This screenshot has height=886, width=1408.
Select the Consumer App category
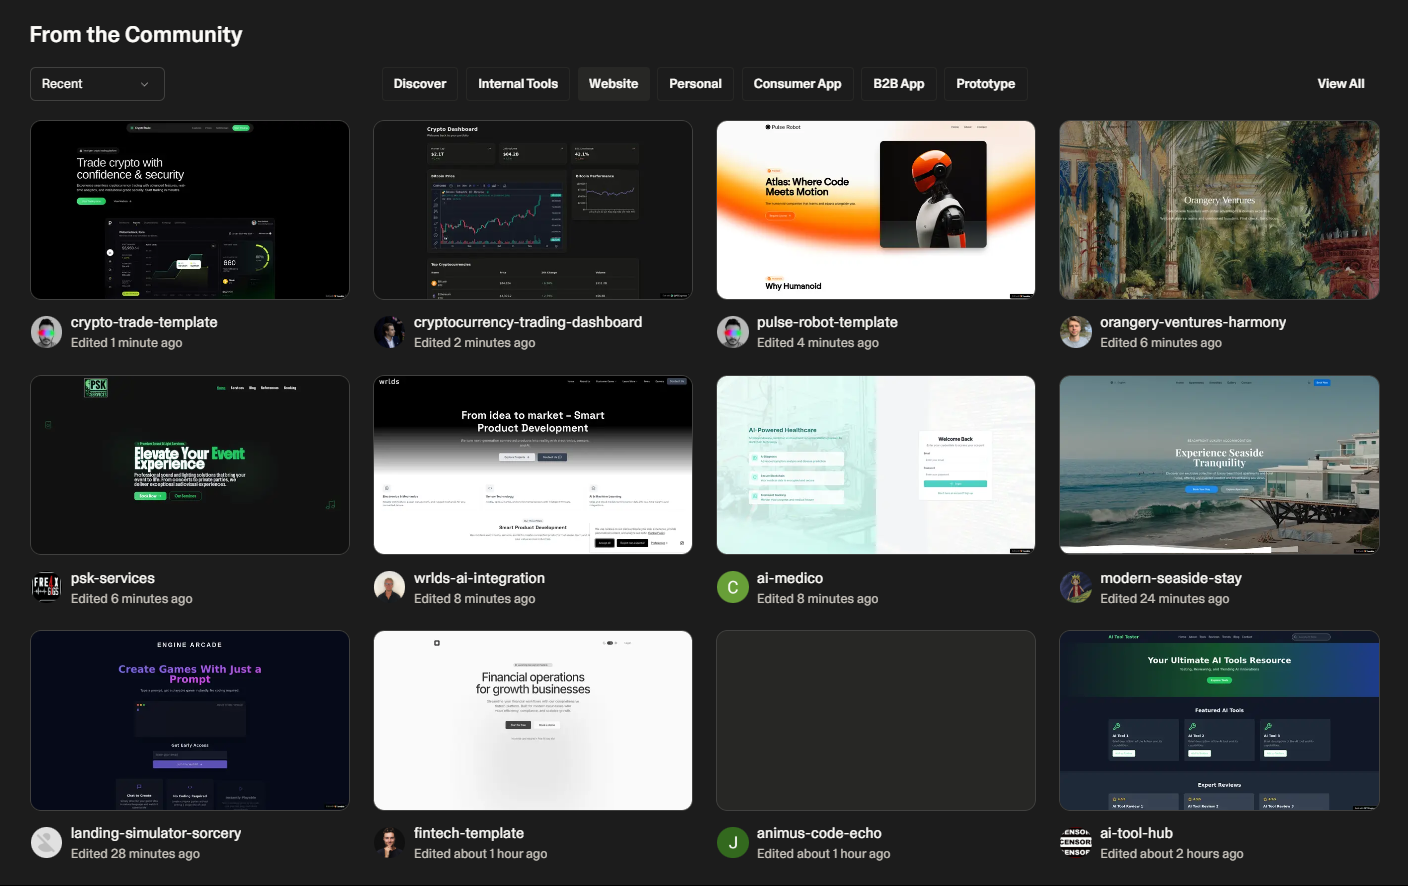pos(797,84)
